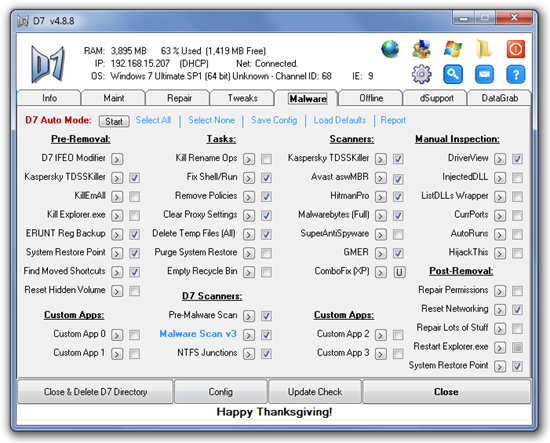Toggle the Restart Explorer.exe checkbox

(517, 347)
